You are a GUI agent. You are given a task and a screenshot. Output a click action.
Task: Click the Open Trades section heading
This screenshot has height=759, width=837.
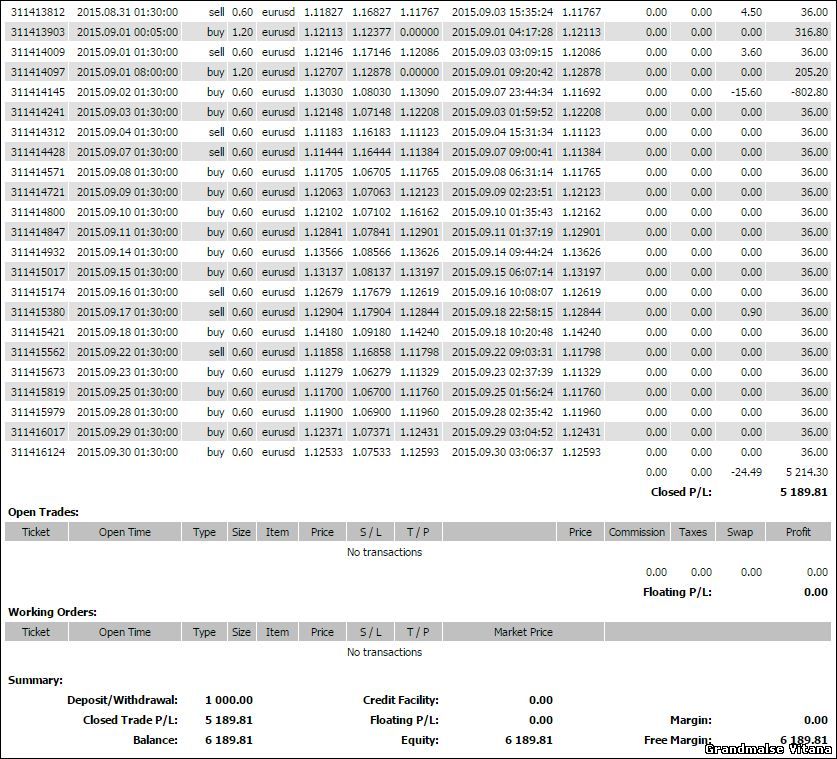click(x=43, y=512)
